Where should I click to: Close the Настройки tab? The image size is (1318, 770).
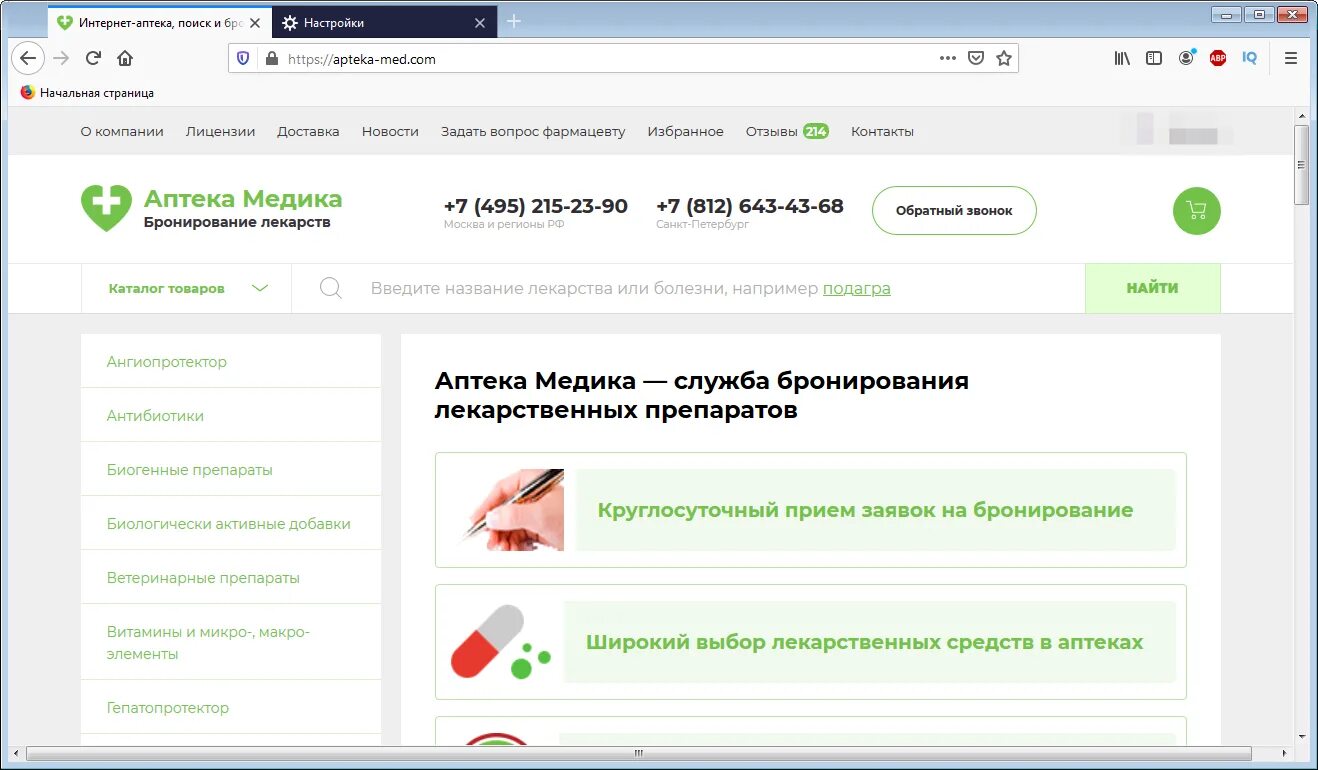480,22
